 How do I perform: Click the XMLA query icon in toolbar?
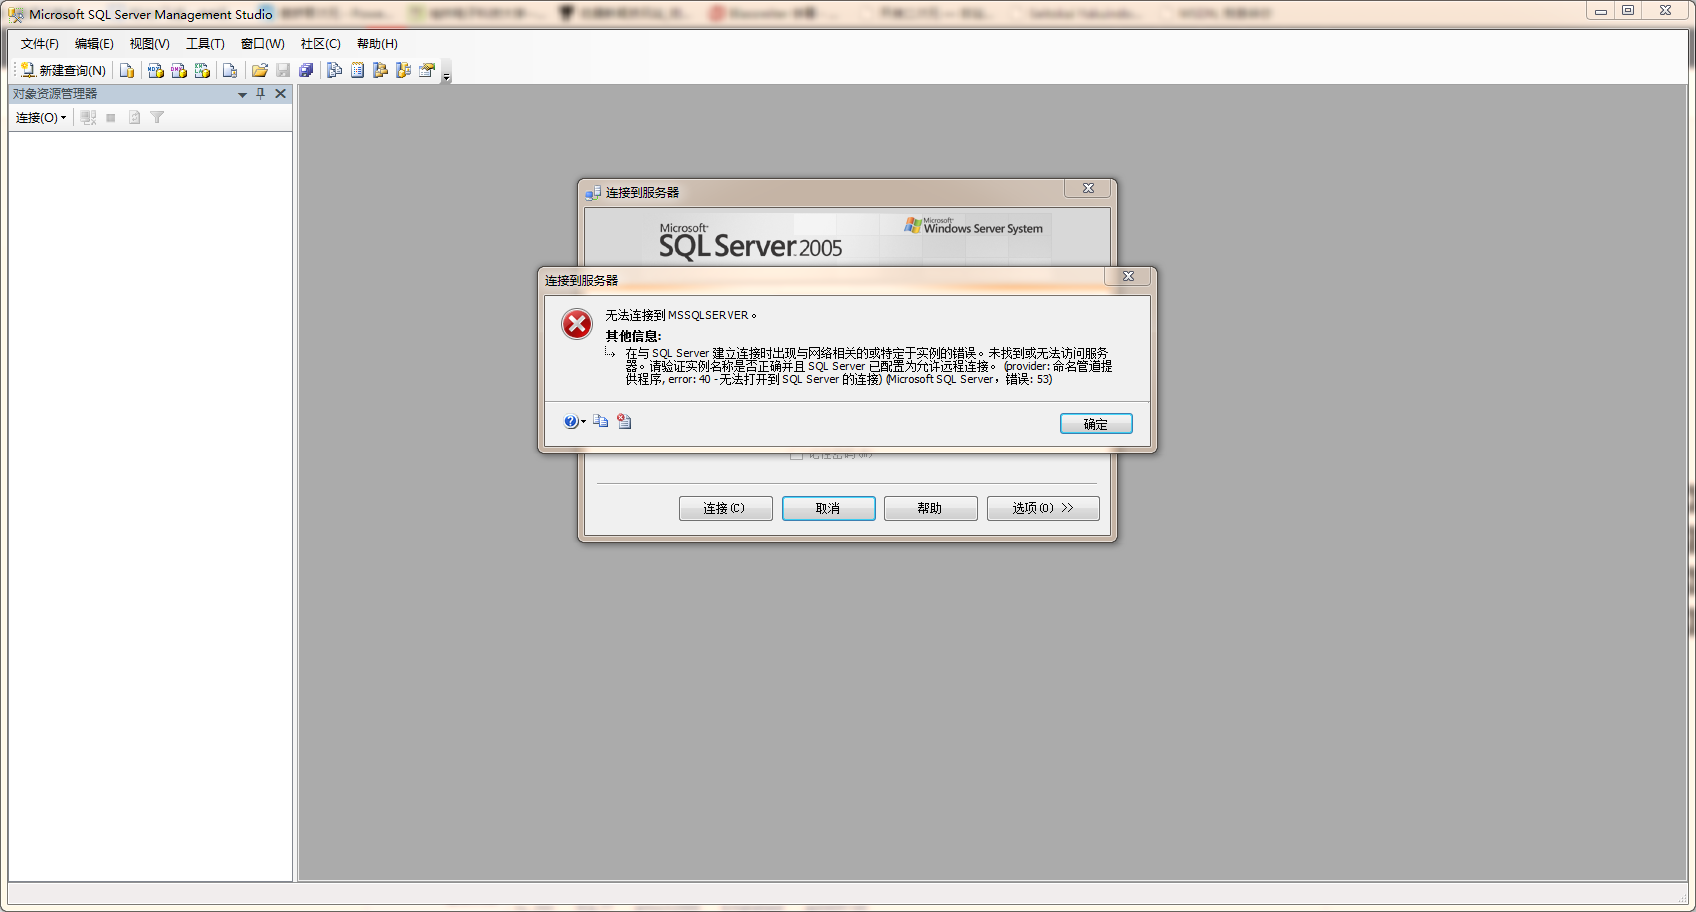202,70
